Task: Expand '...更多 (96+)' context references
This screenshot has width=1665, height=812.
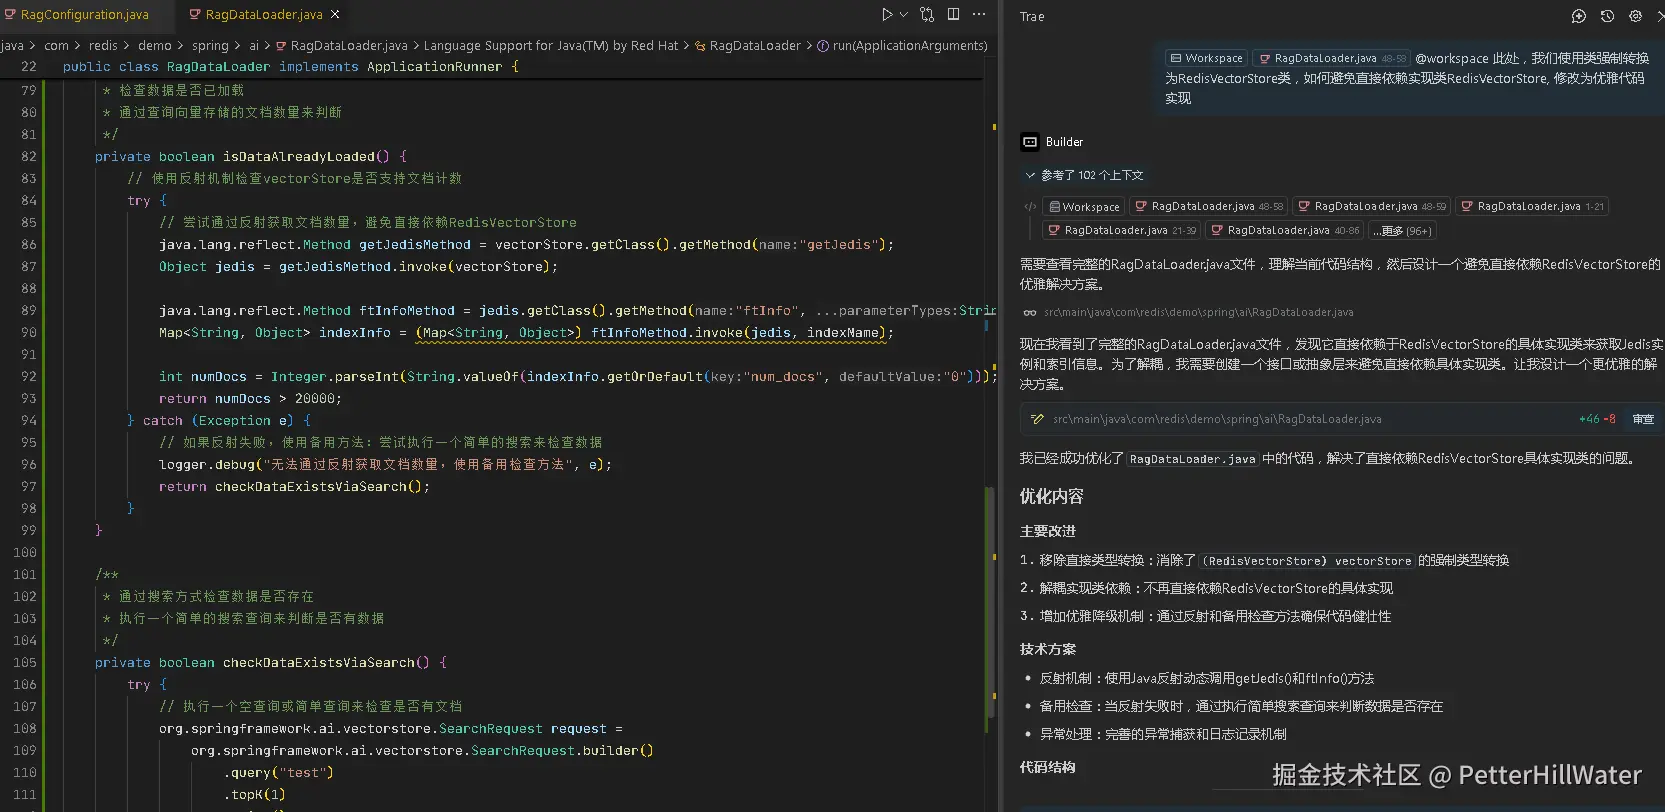Action: [1403, 230]
